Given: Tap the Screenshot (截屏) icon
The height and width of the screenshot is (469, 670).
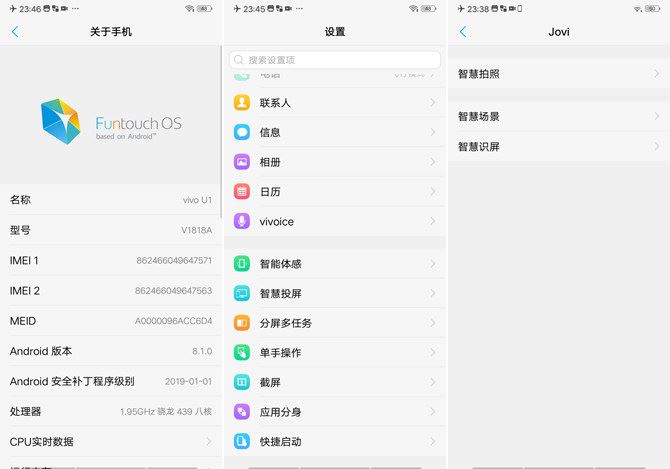Looking at the screenshot, I should coord(242,382).
